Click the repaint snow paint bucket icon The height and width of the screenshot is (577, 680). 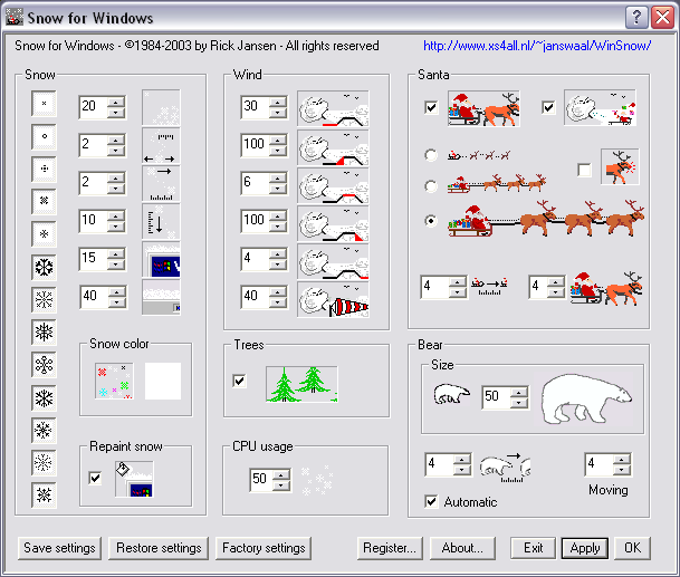coord(134,479)
